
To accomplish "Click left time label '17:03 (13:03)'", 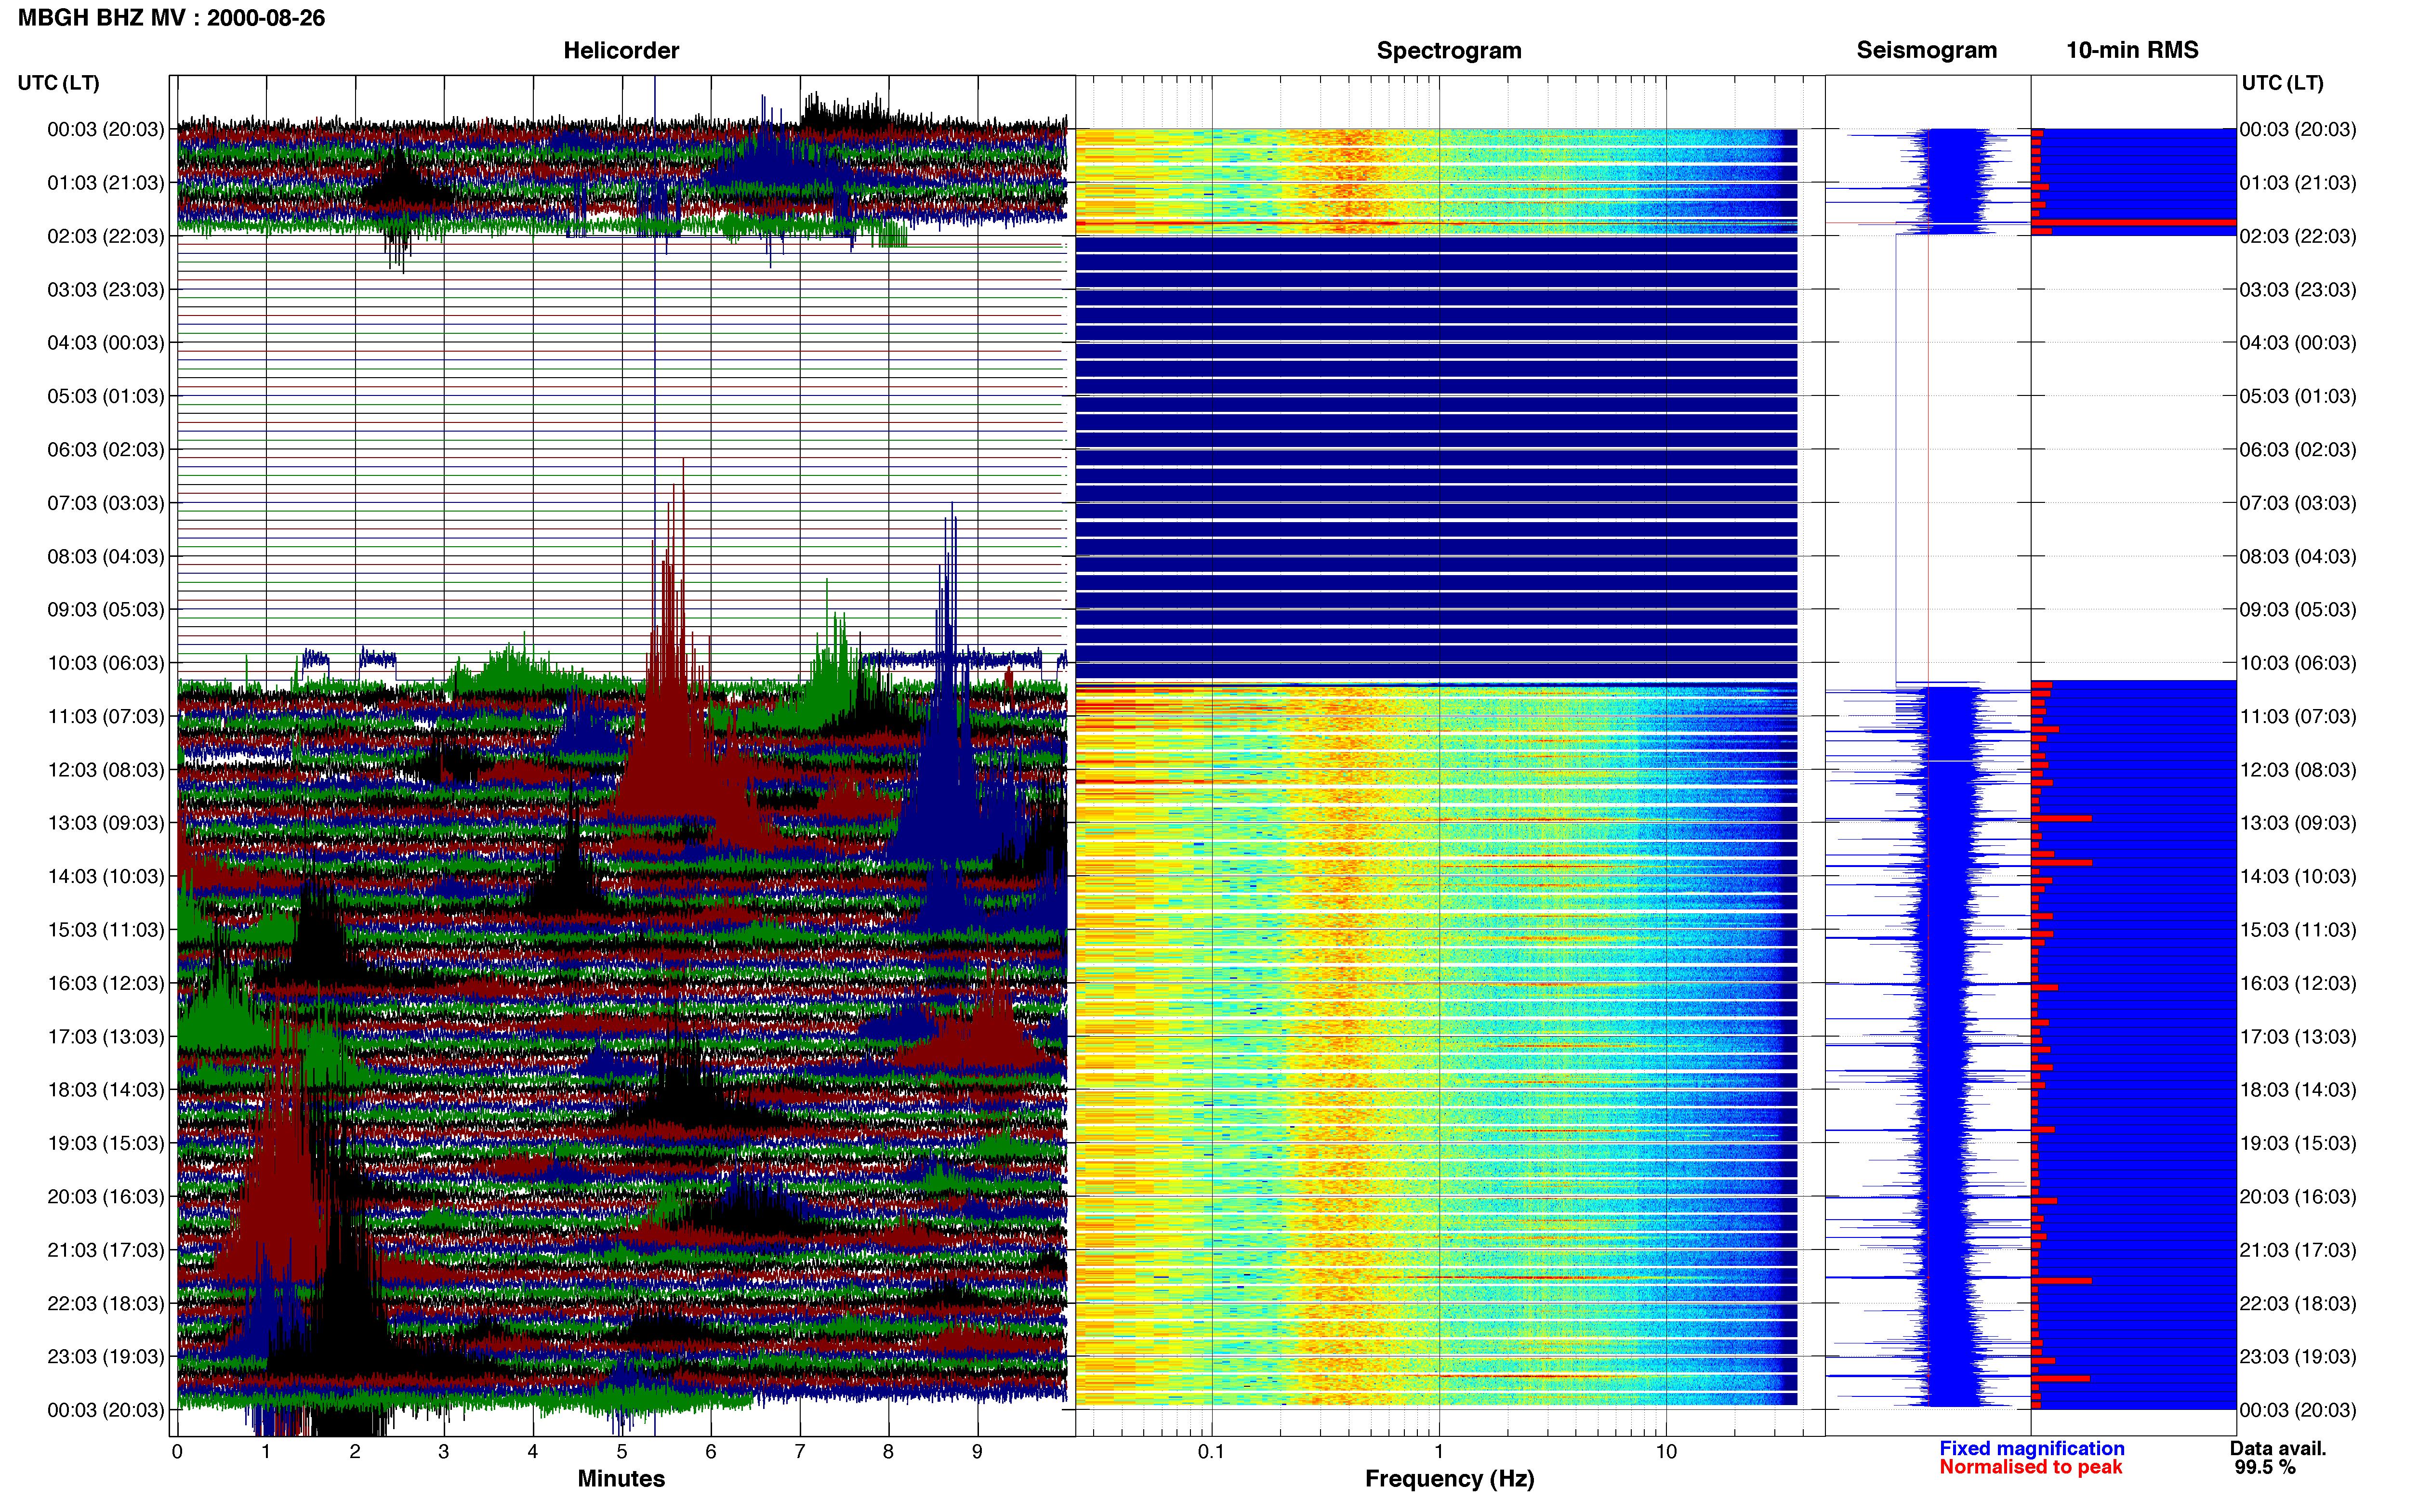I will pos(105,1036).
